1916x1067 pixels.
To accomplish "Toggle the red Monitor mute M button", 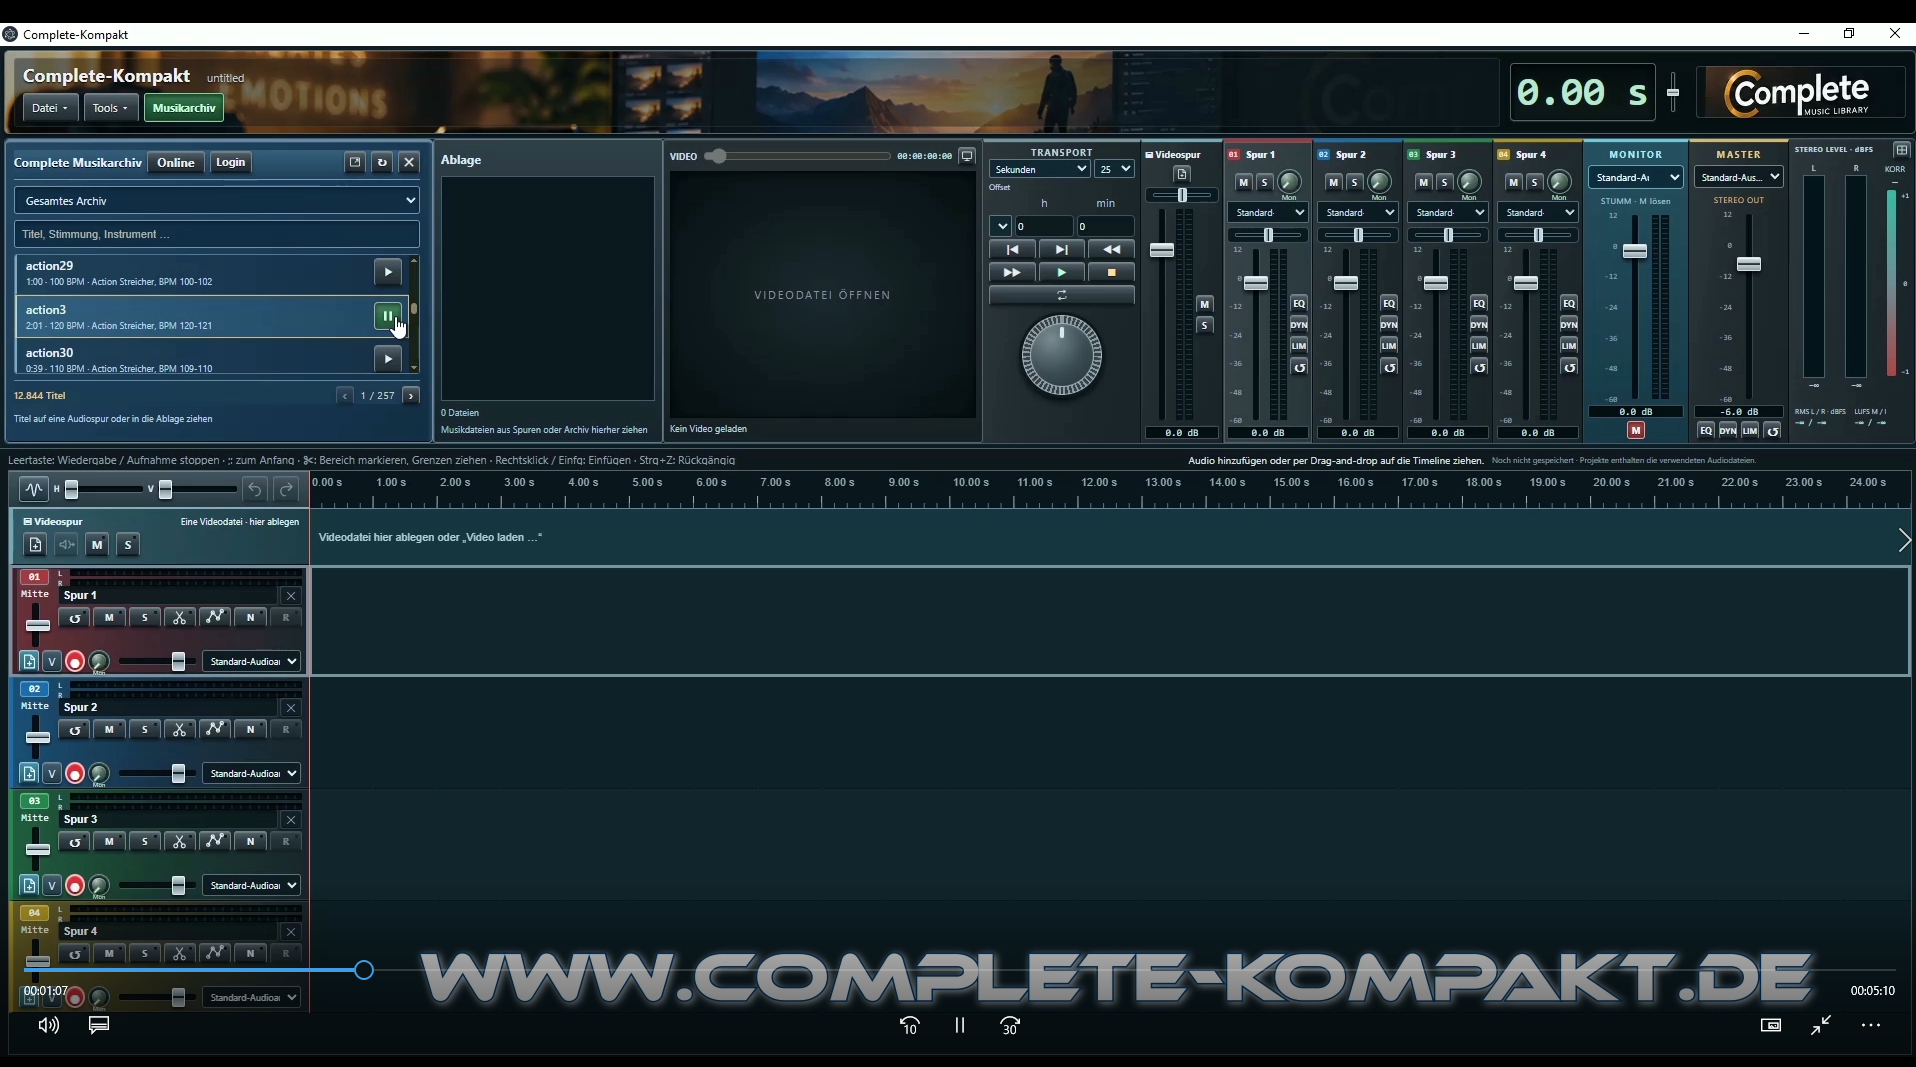I will tap(1636, 431).
